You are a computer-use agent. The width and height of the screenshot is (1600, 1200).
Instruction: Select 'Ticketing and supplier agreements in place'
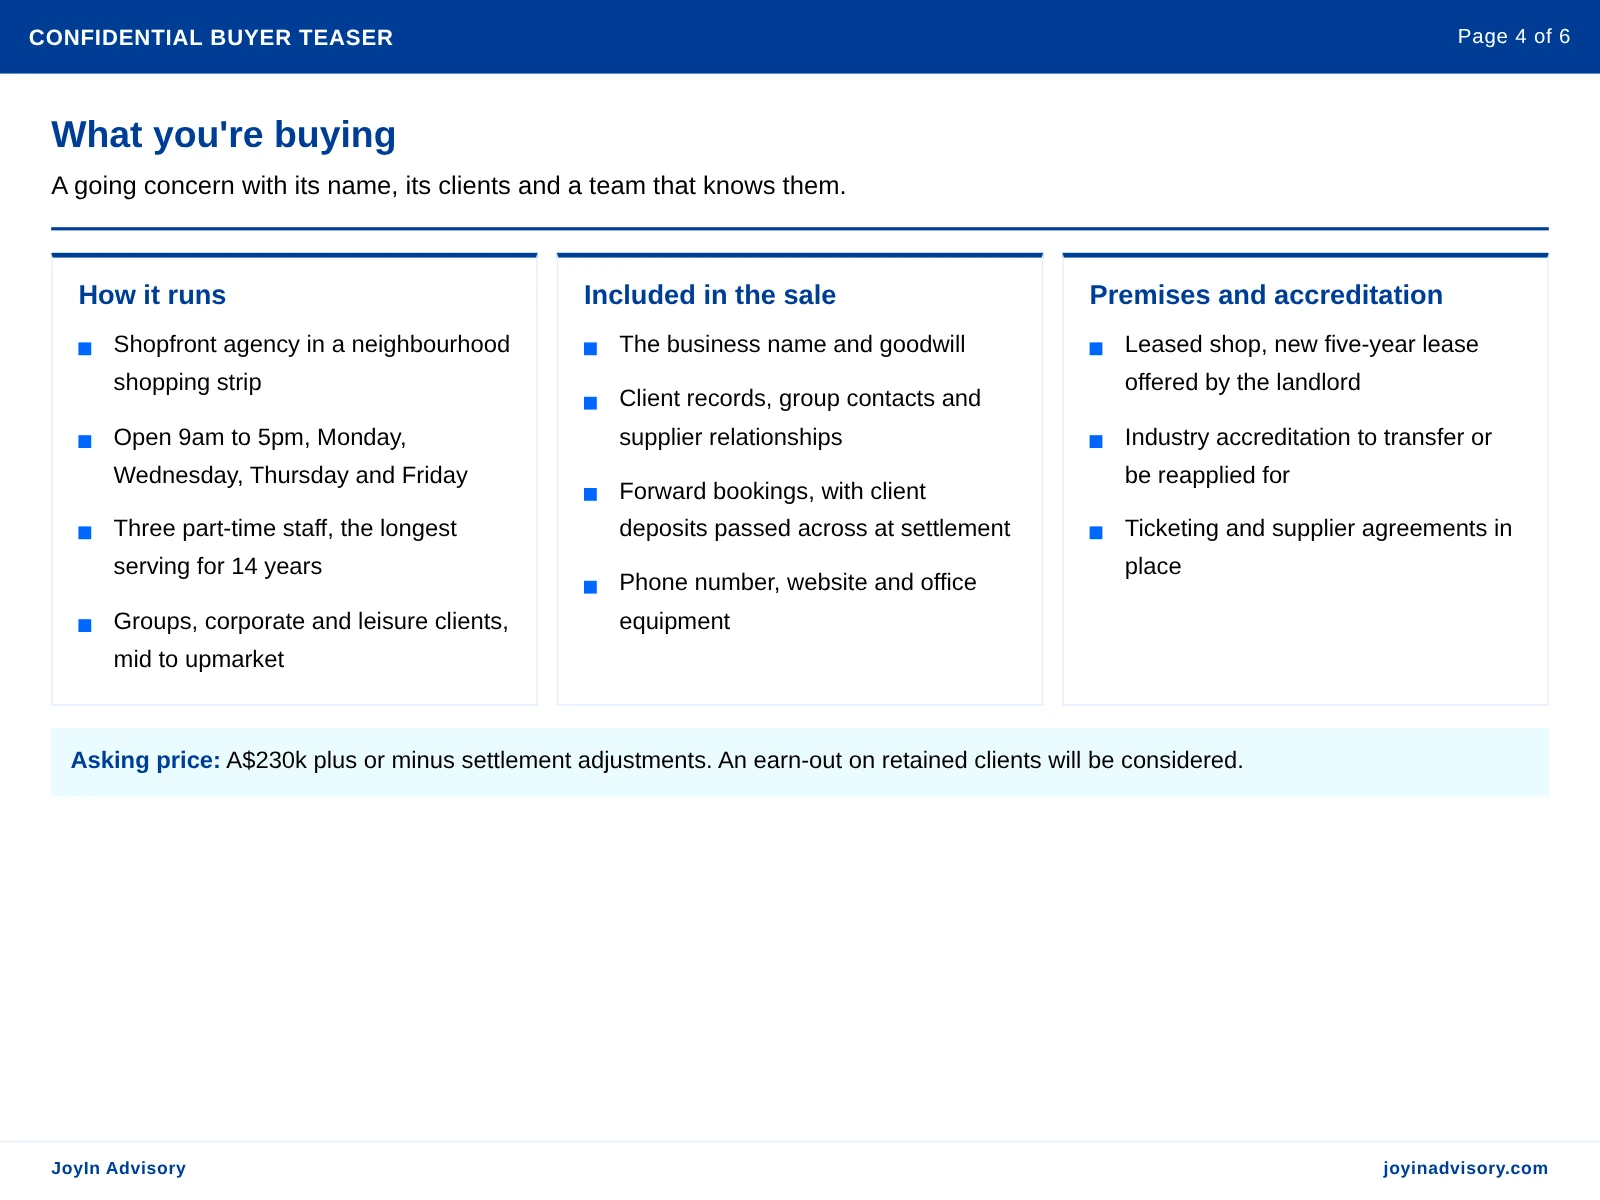(1318, 547)
